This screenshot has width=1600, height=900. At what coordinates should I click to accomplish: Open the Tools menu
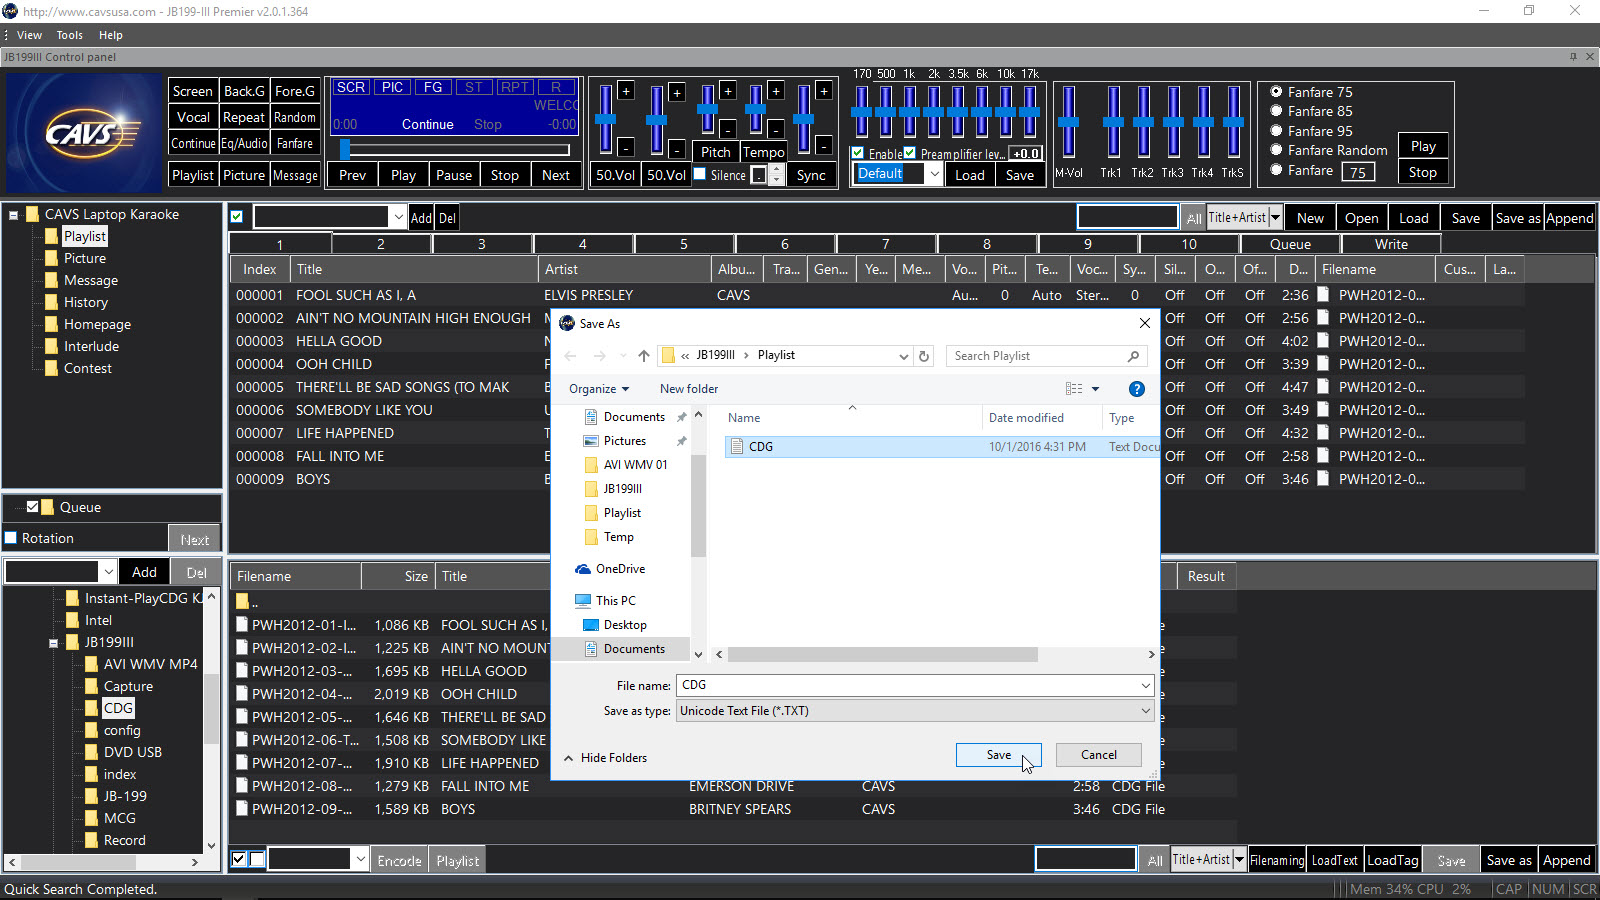70,35
